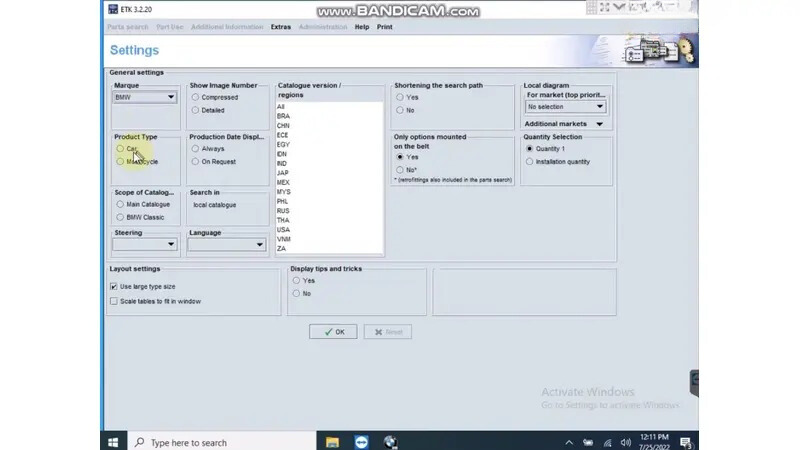800x450 pixels.
Task: Open the Help menu
Action: pyautogui.click(x=362, y=27)
